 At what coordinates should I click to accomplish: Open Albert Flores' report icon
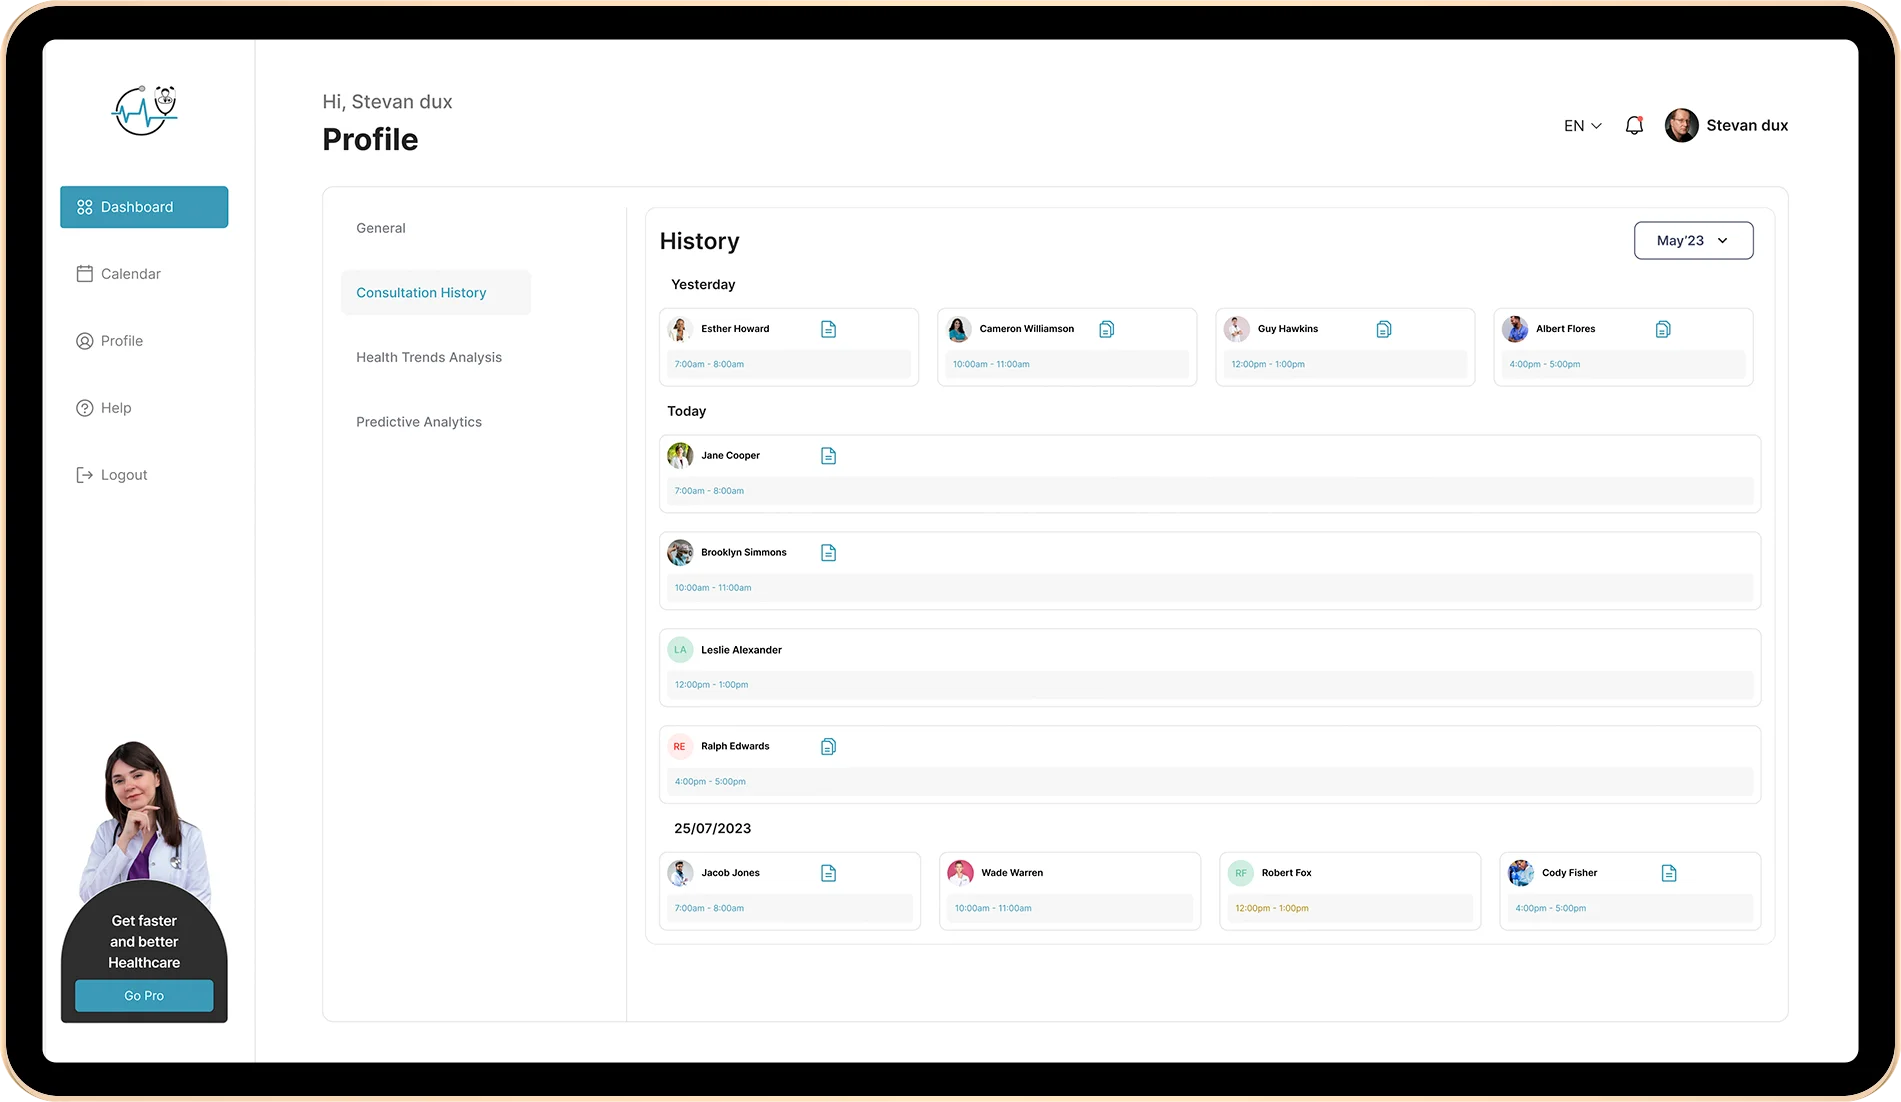(x=1662, y=329)
